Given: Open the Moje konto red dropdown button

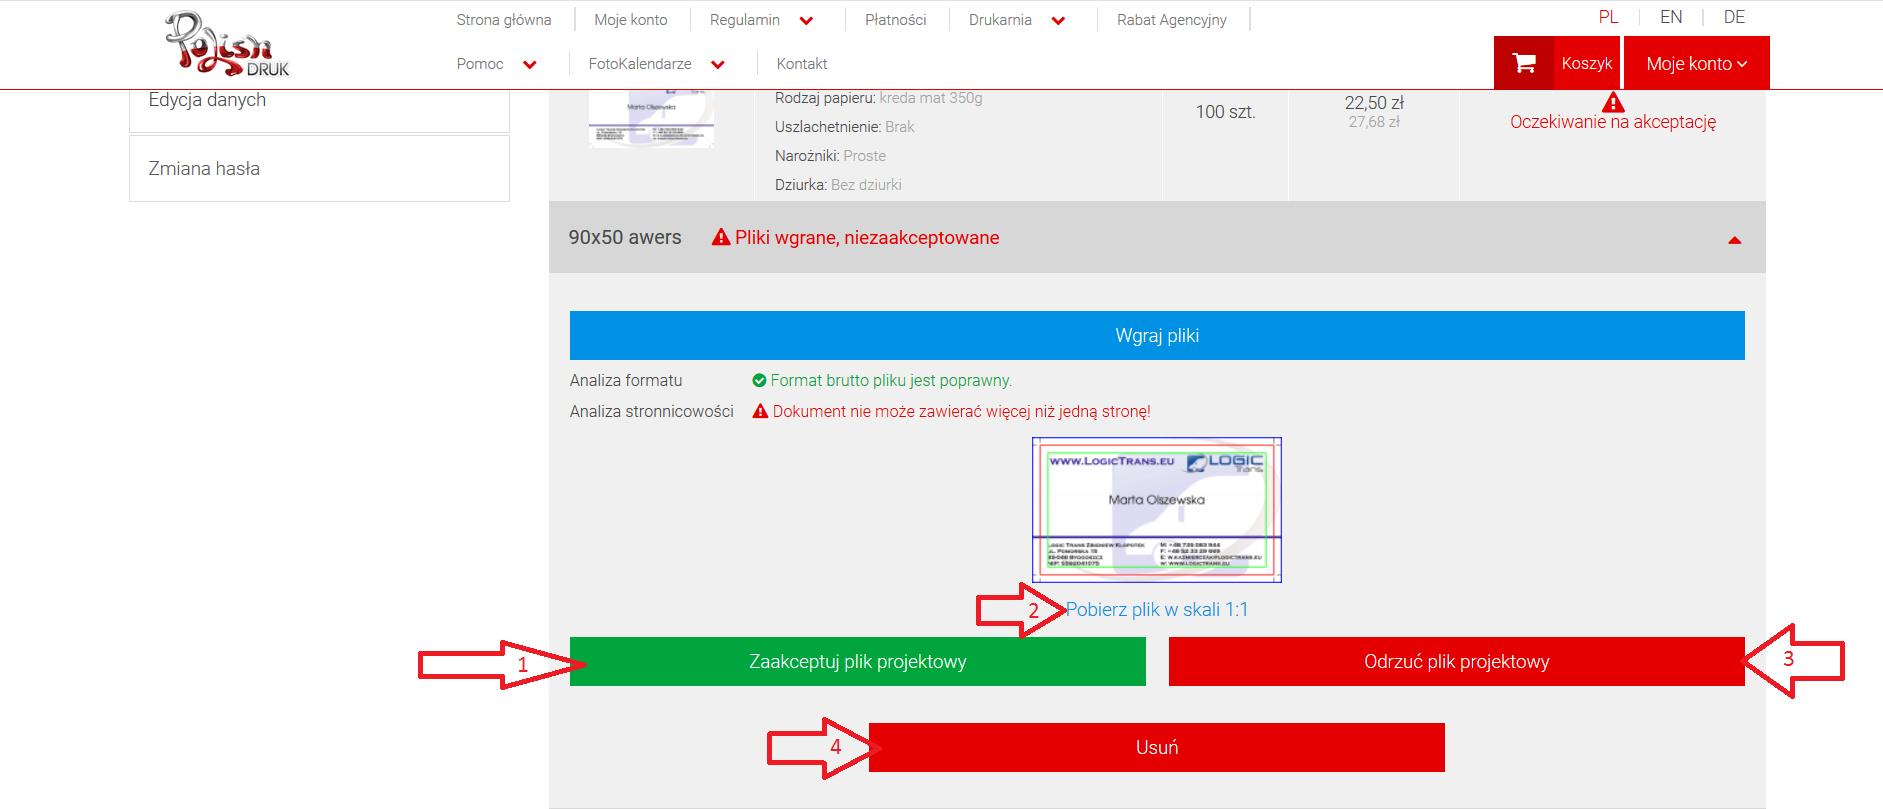Looking at the screenshot, I should click(1696, 63).
